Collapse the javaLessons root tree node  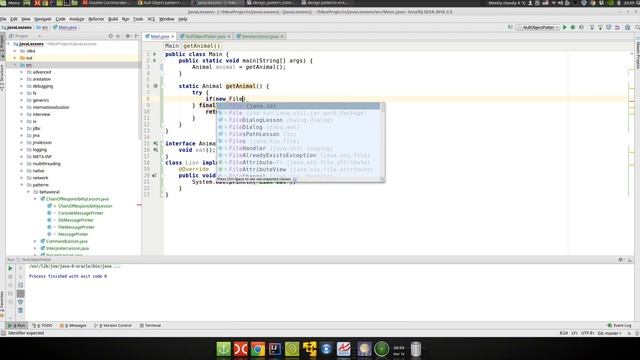tap(9, 44)
